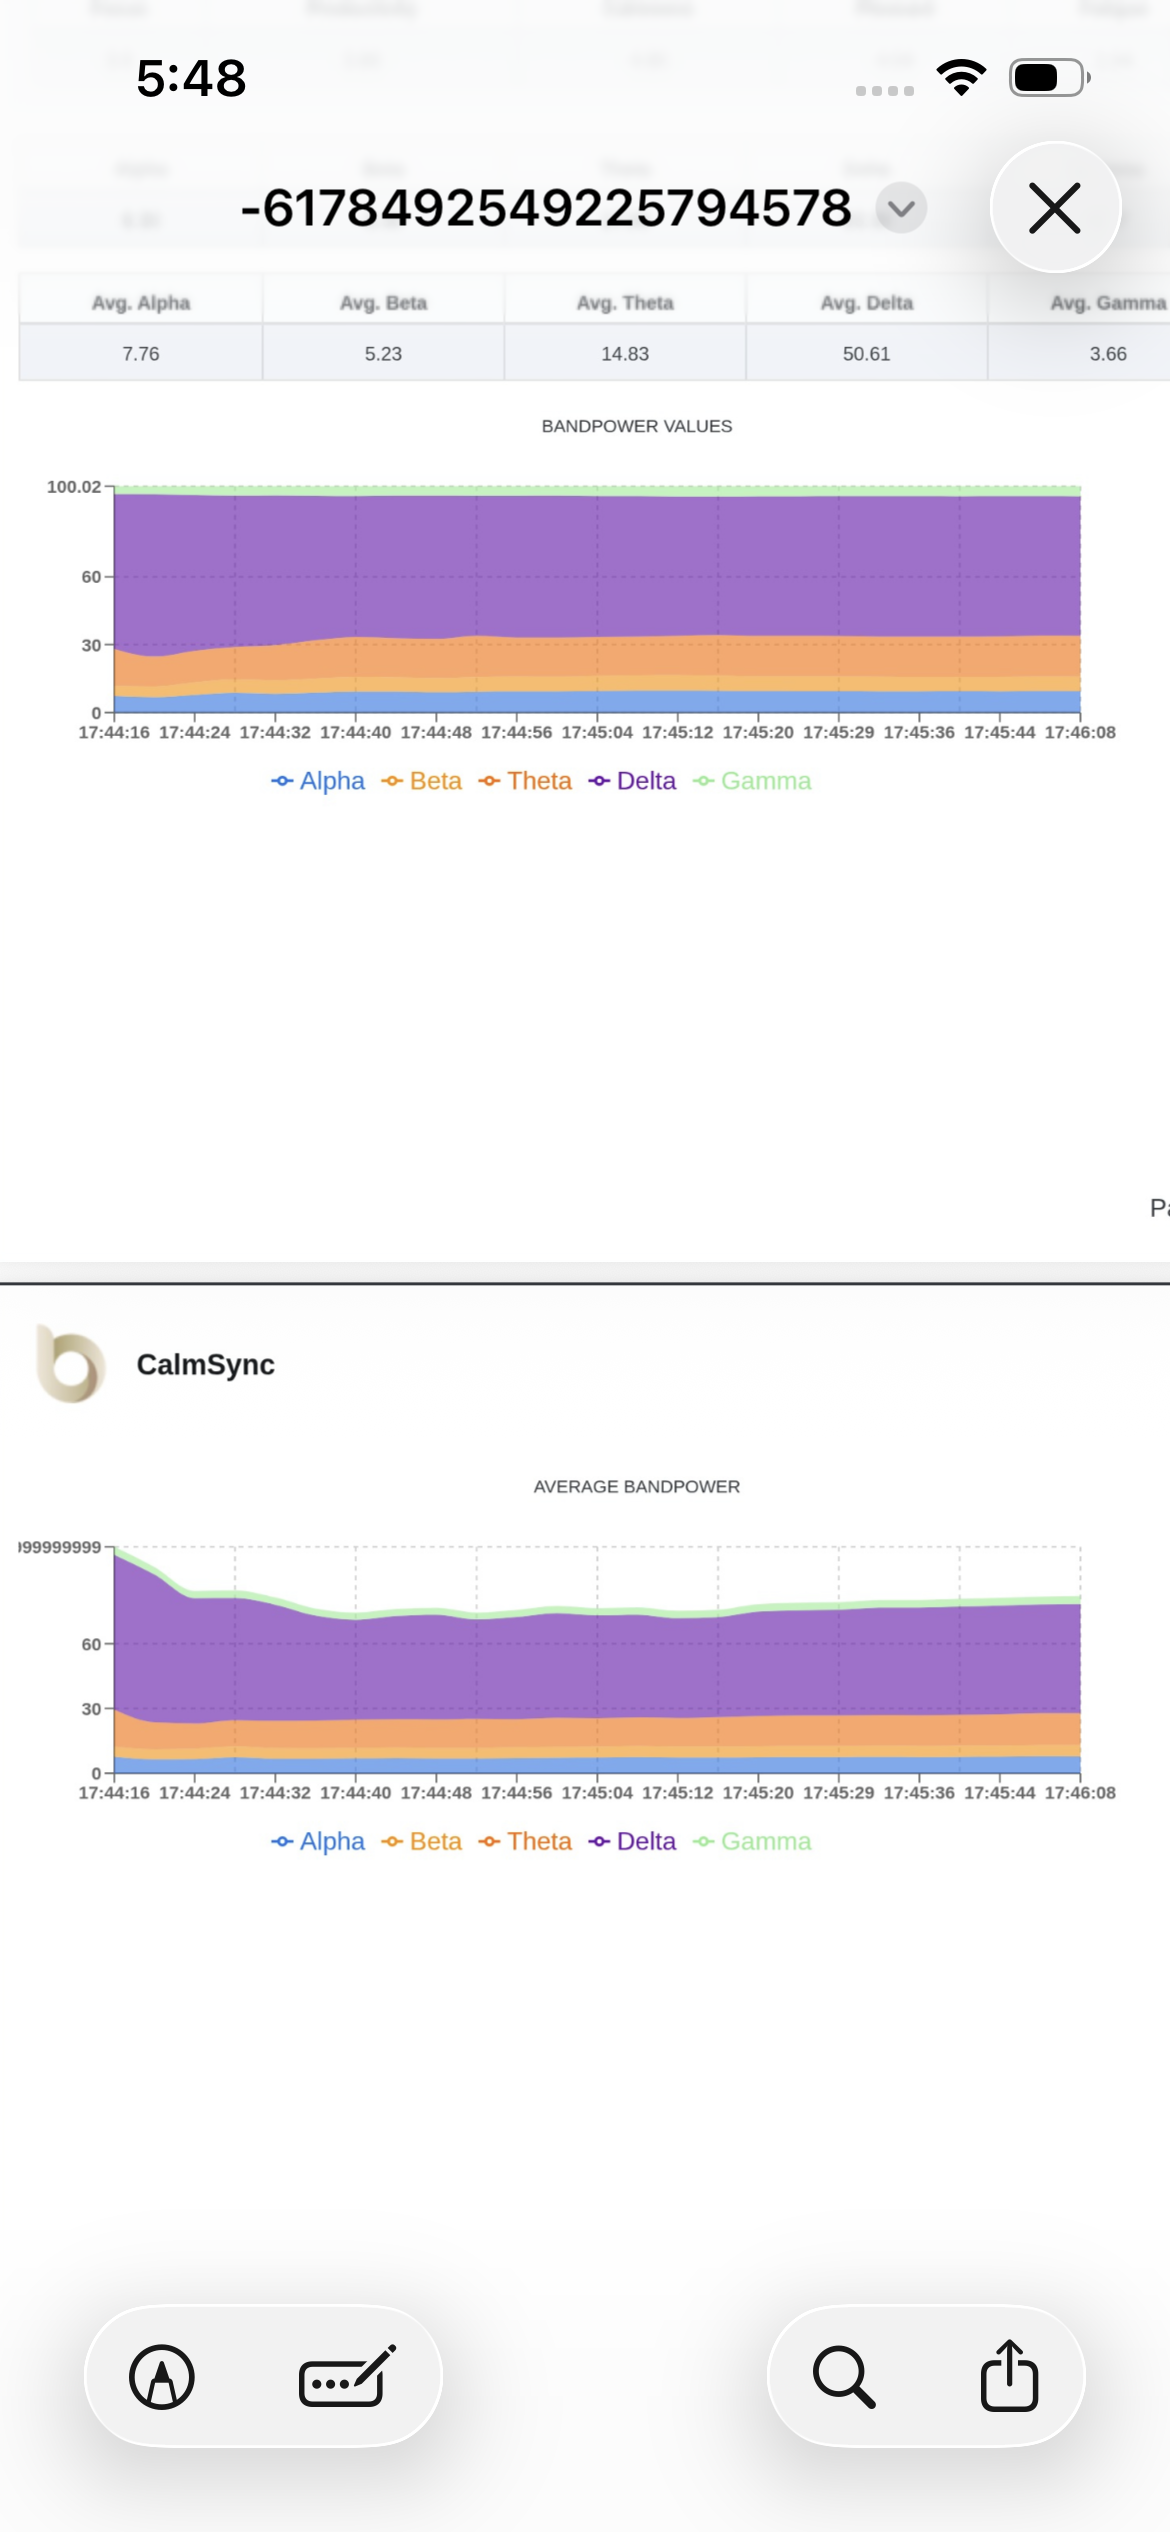Screen dimensions: 1170x2532
Task: Toggle Beta series in Bandpower Values legend
Action: click(422, 781)
